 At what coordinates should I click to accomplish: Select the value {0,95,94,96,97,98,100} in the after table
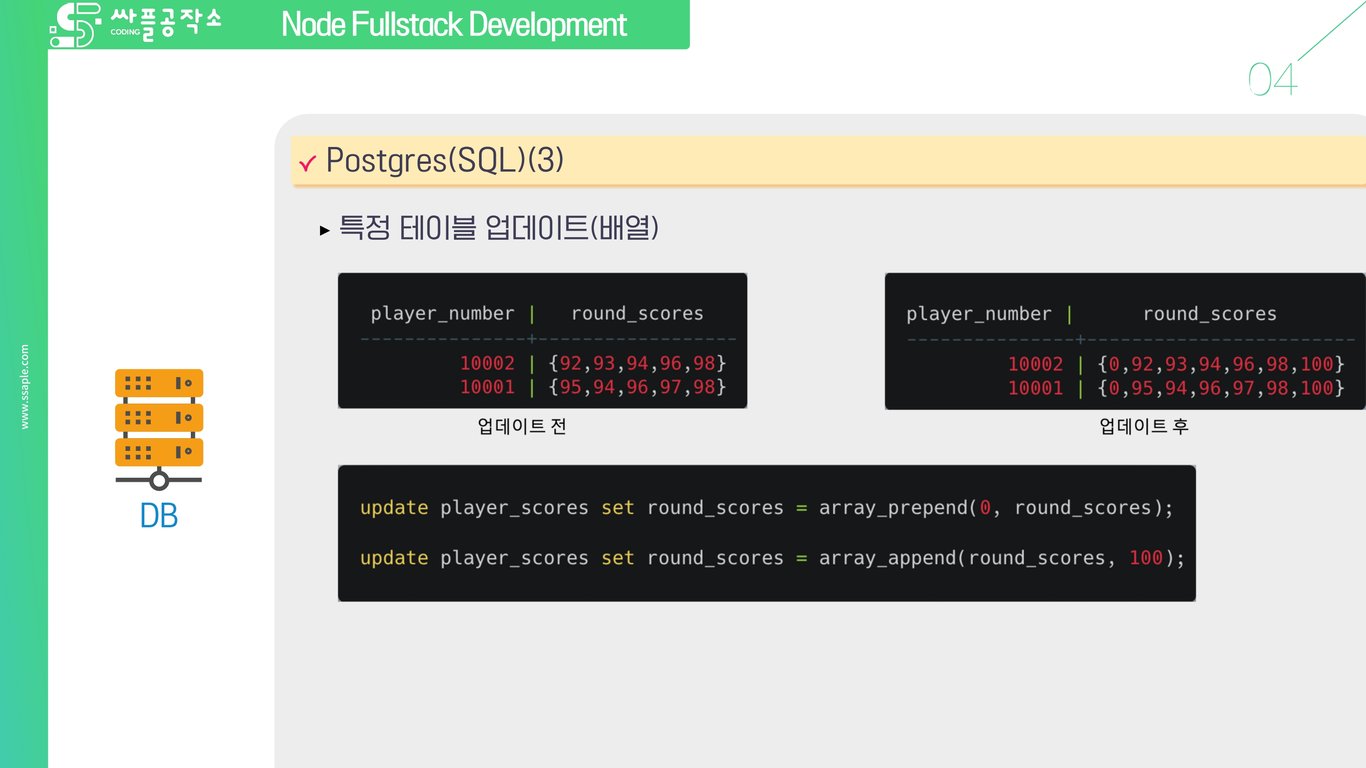[1221, 388]
